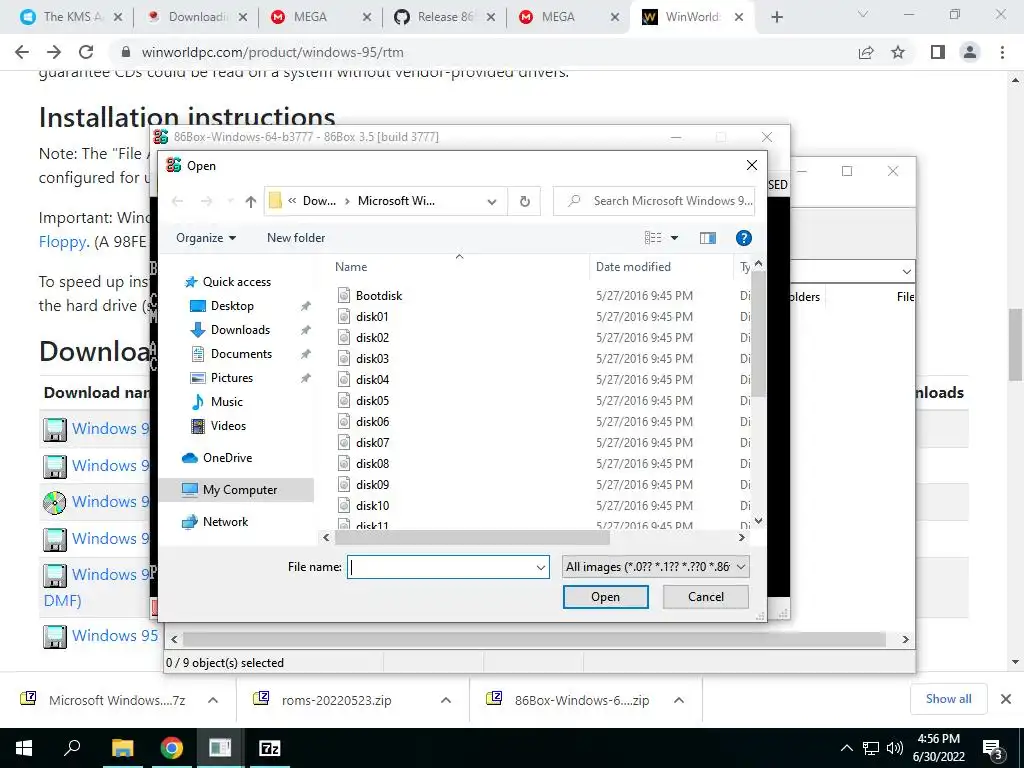Change file list view layout icon
This screenshot has height=768, width=1024.
pos(653,238)
